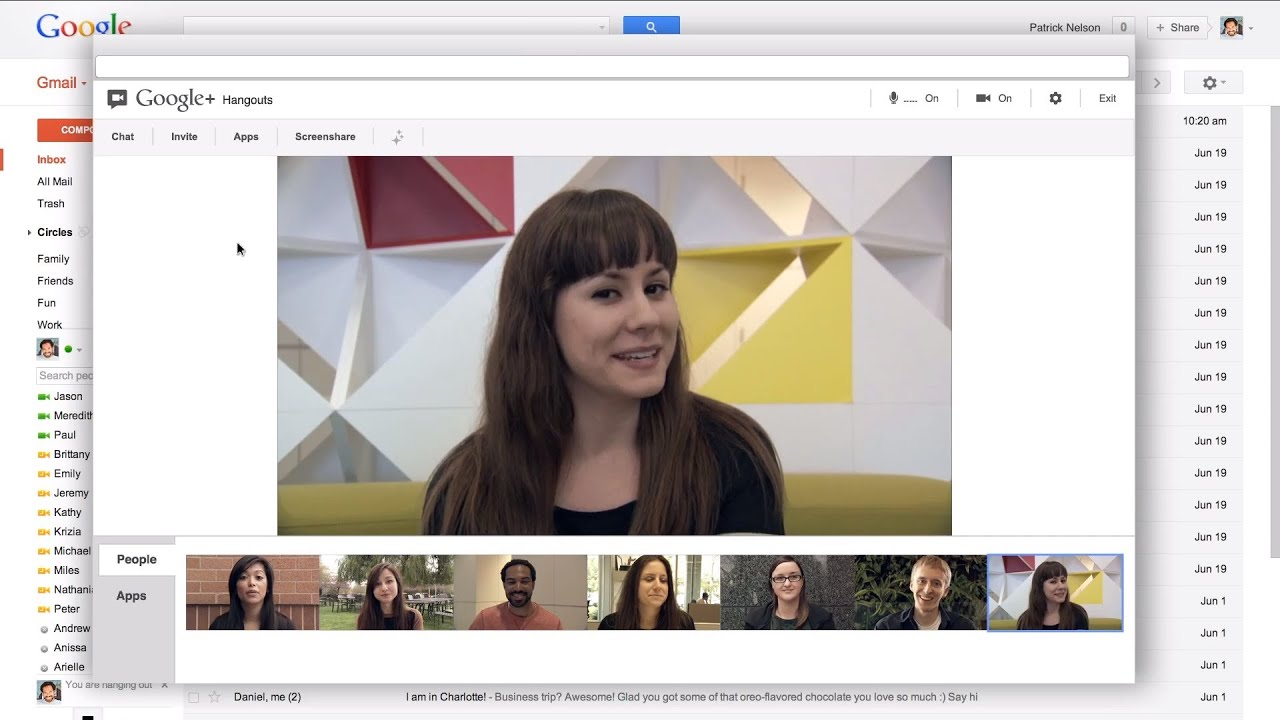The width and height of the screenshot is (1280, 720).
Task: Star the email from Daniel
Action: pos(213,697)
